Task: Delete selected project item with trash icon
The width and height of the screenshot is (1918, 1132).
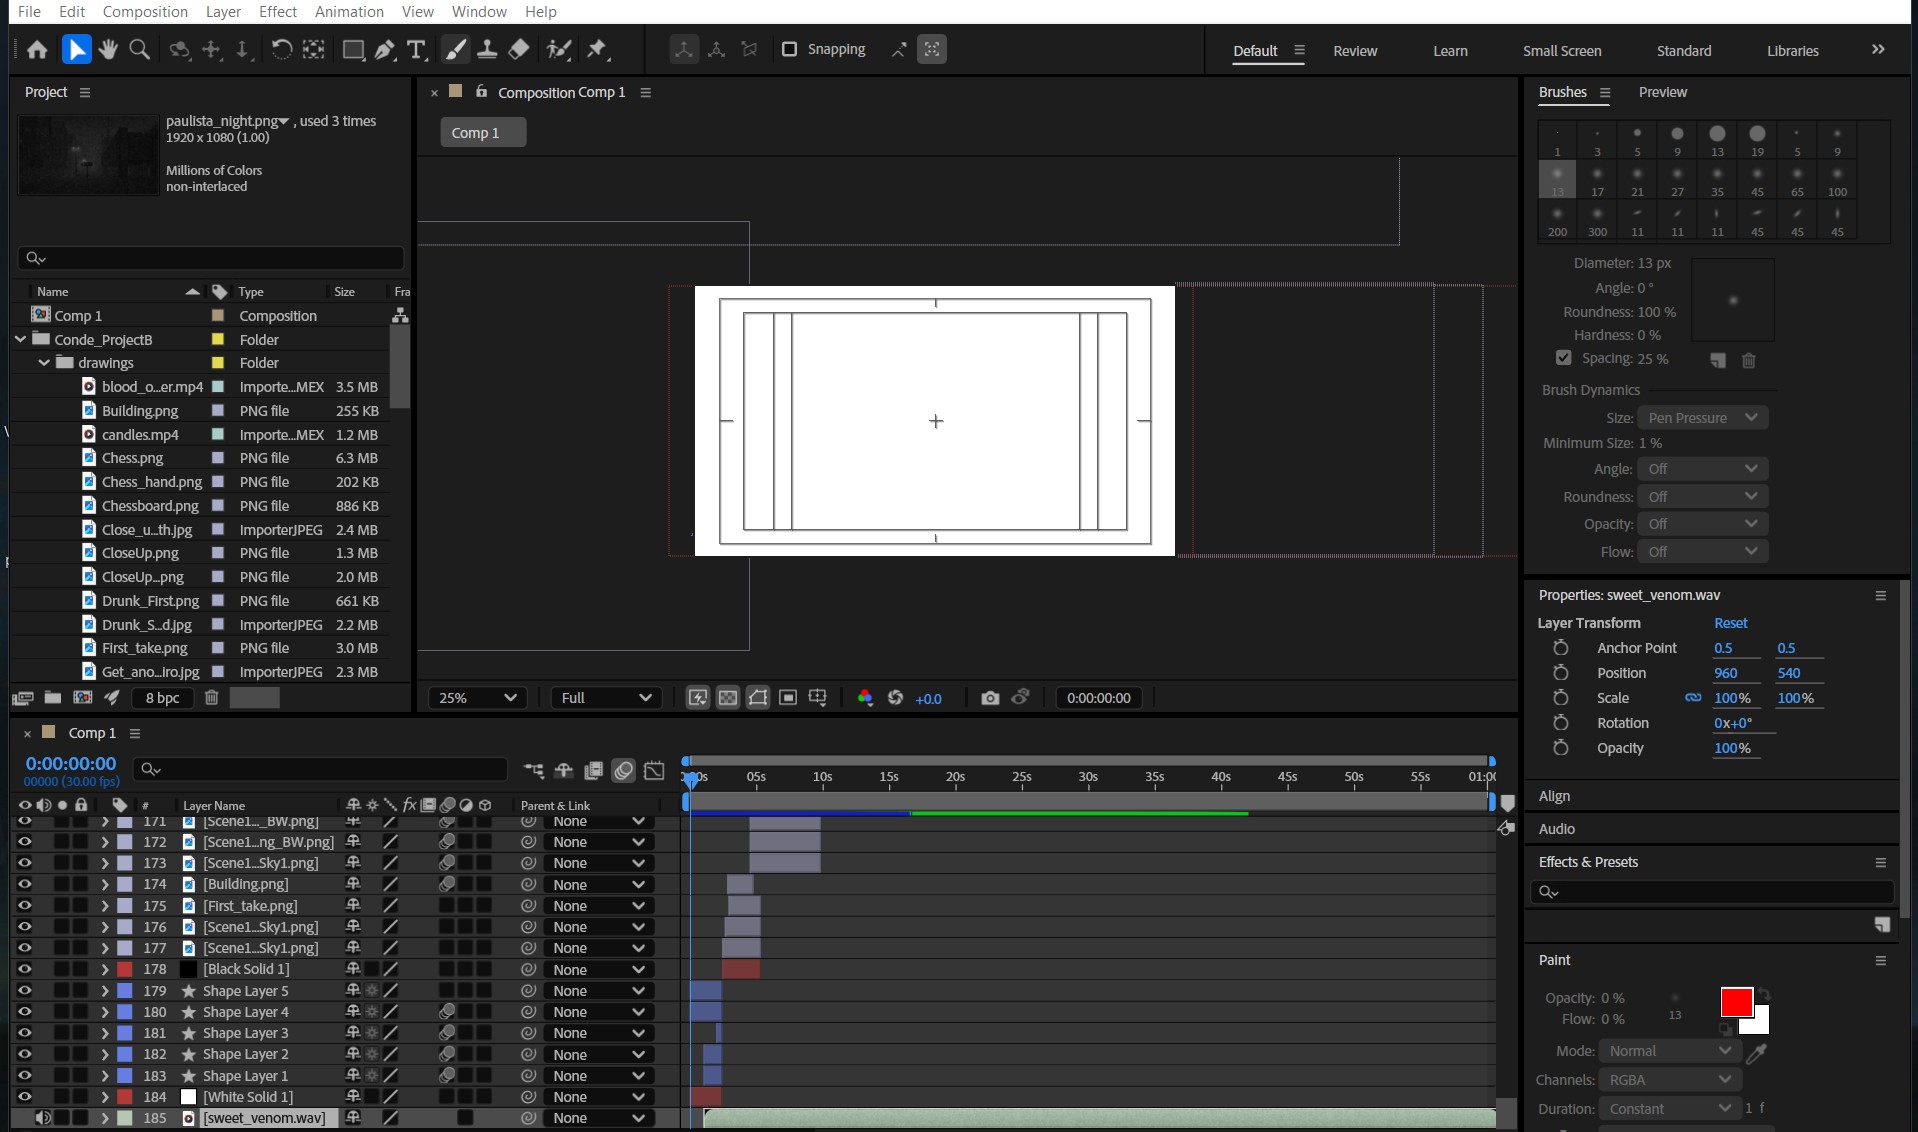Action: point(212,698)
